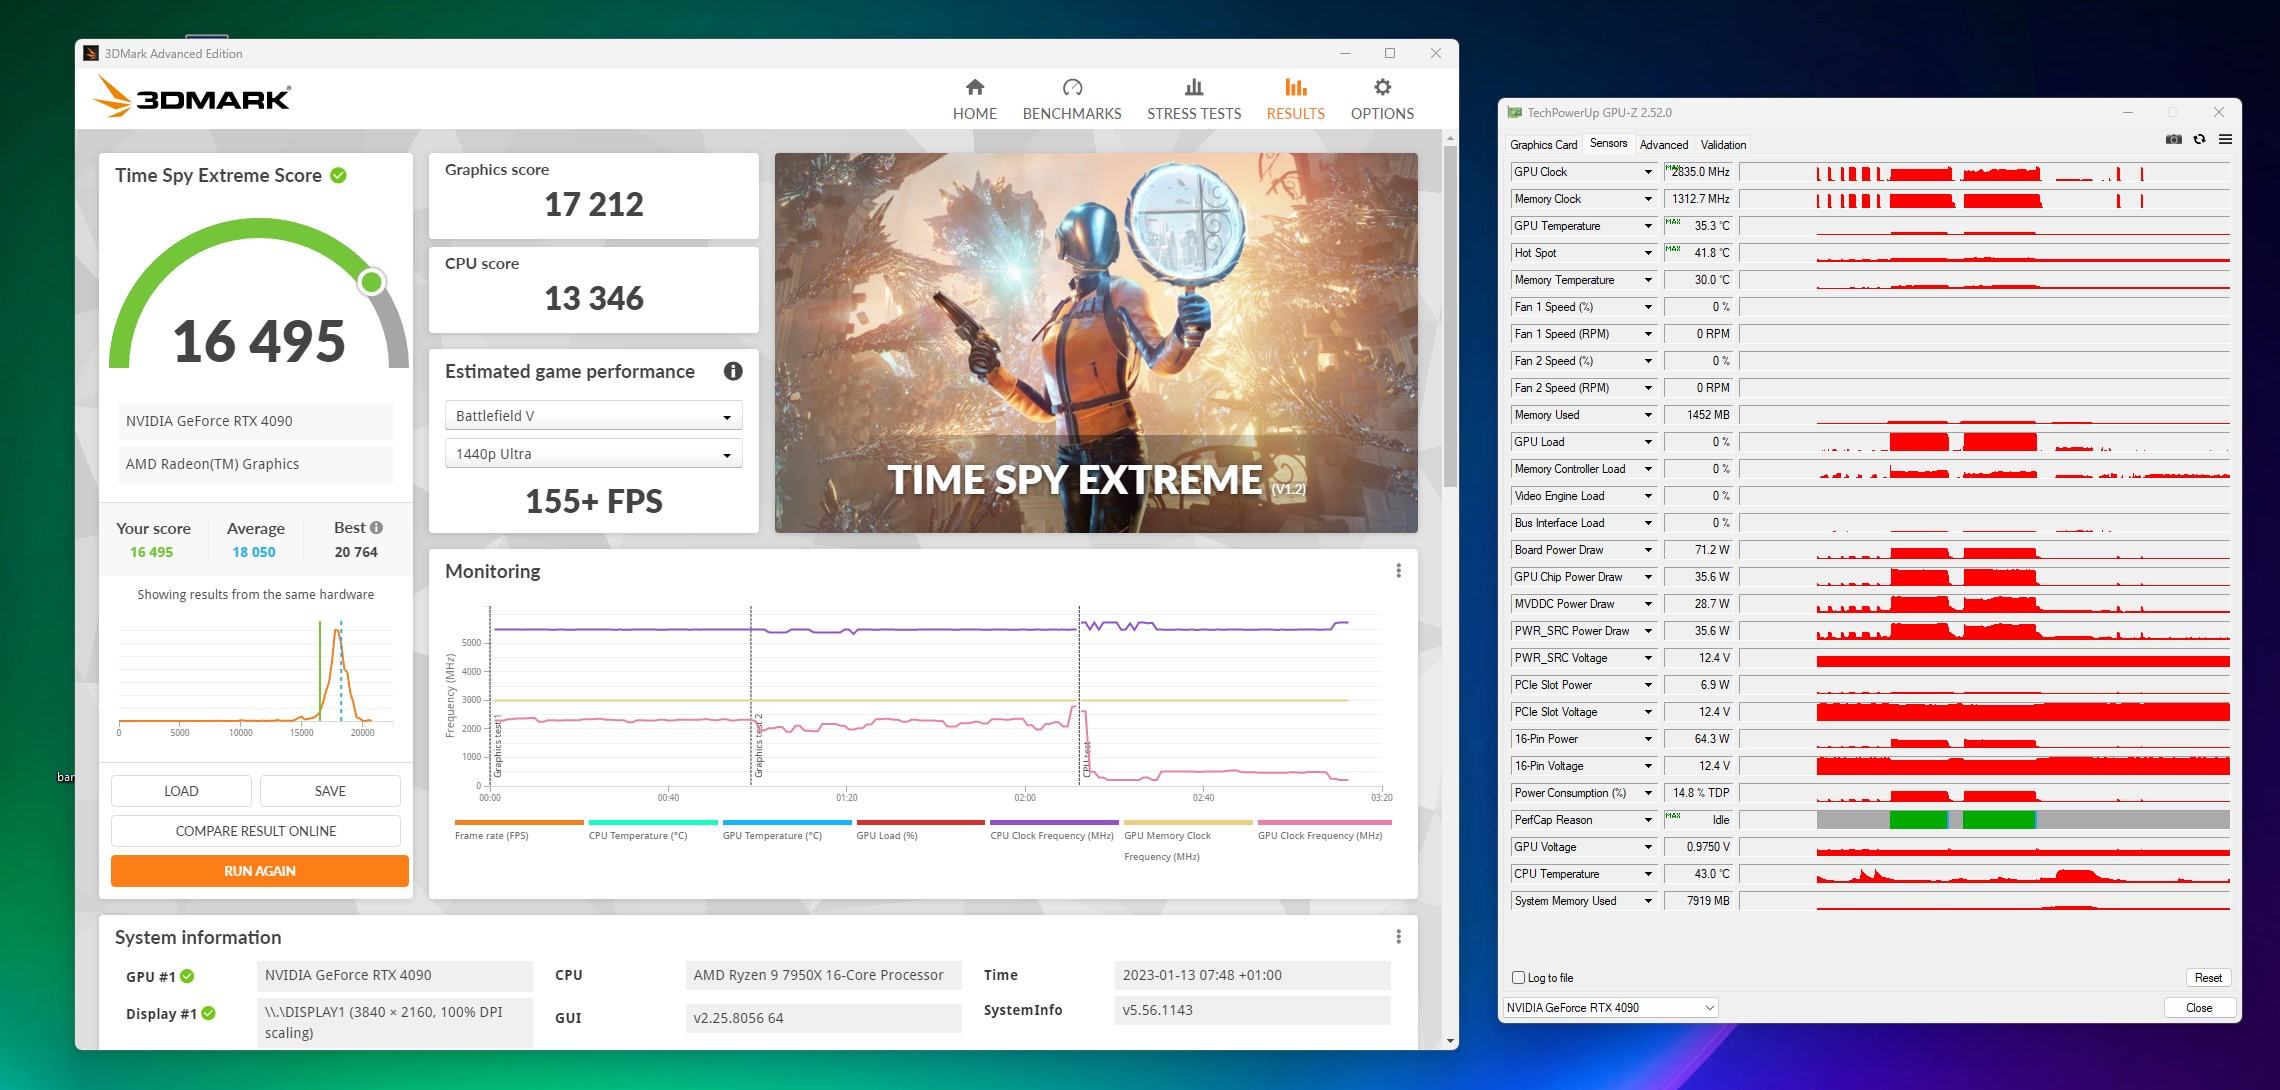
Task: Select the Graphics Card tab in GPU-Z
Action: [x=1544, y=145]
